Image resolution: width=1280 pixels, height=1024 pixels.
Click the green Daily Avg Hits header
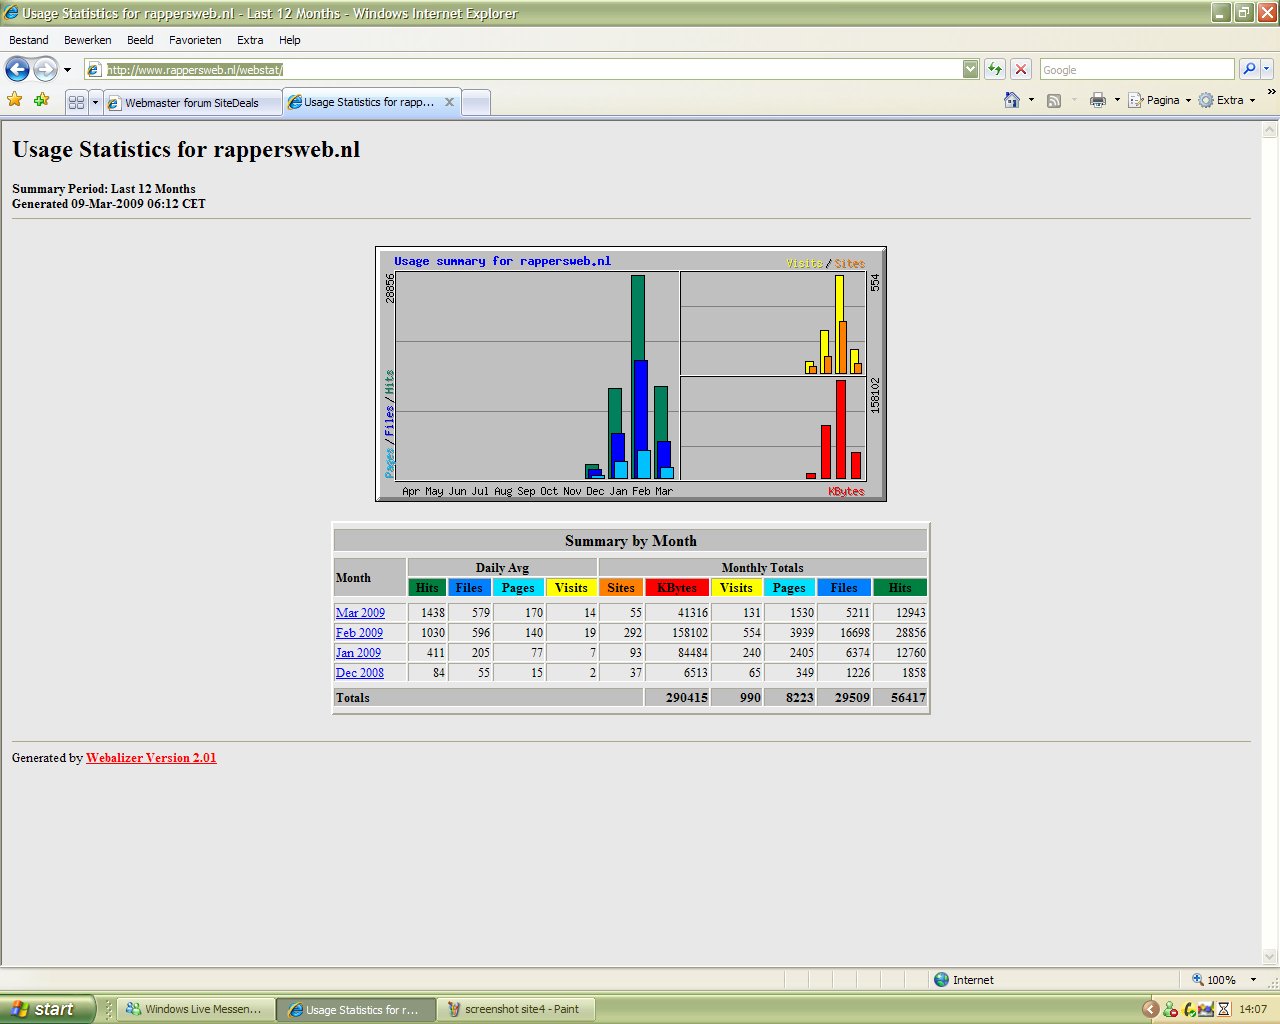(427, 588)
